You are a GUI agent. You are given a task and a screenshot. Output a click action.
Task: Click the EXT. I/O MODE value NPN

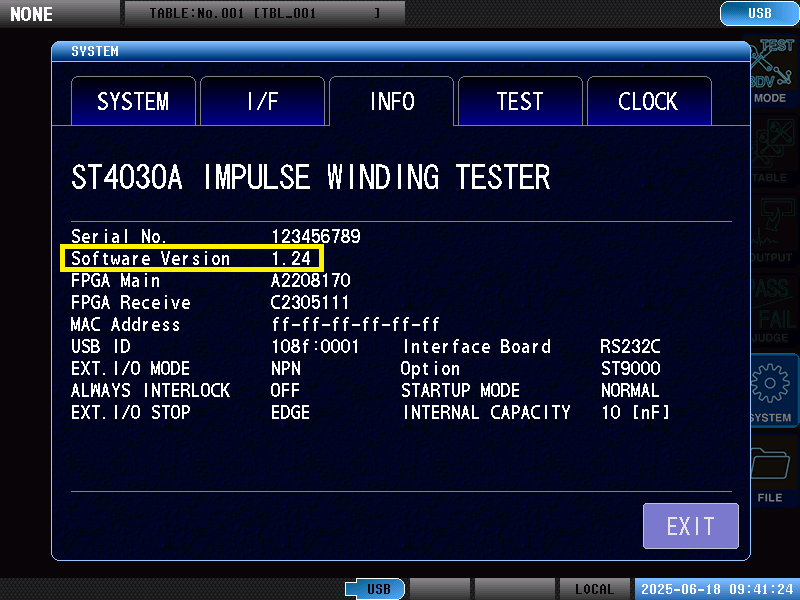point(286,368)
